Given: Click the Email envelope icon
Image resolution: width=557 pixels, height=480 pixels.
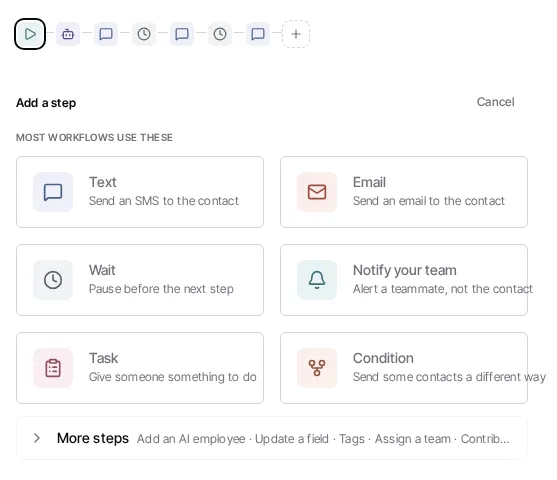Looking at the screenshot, I should [317, 192].
